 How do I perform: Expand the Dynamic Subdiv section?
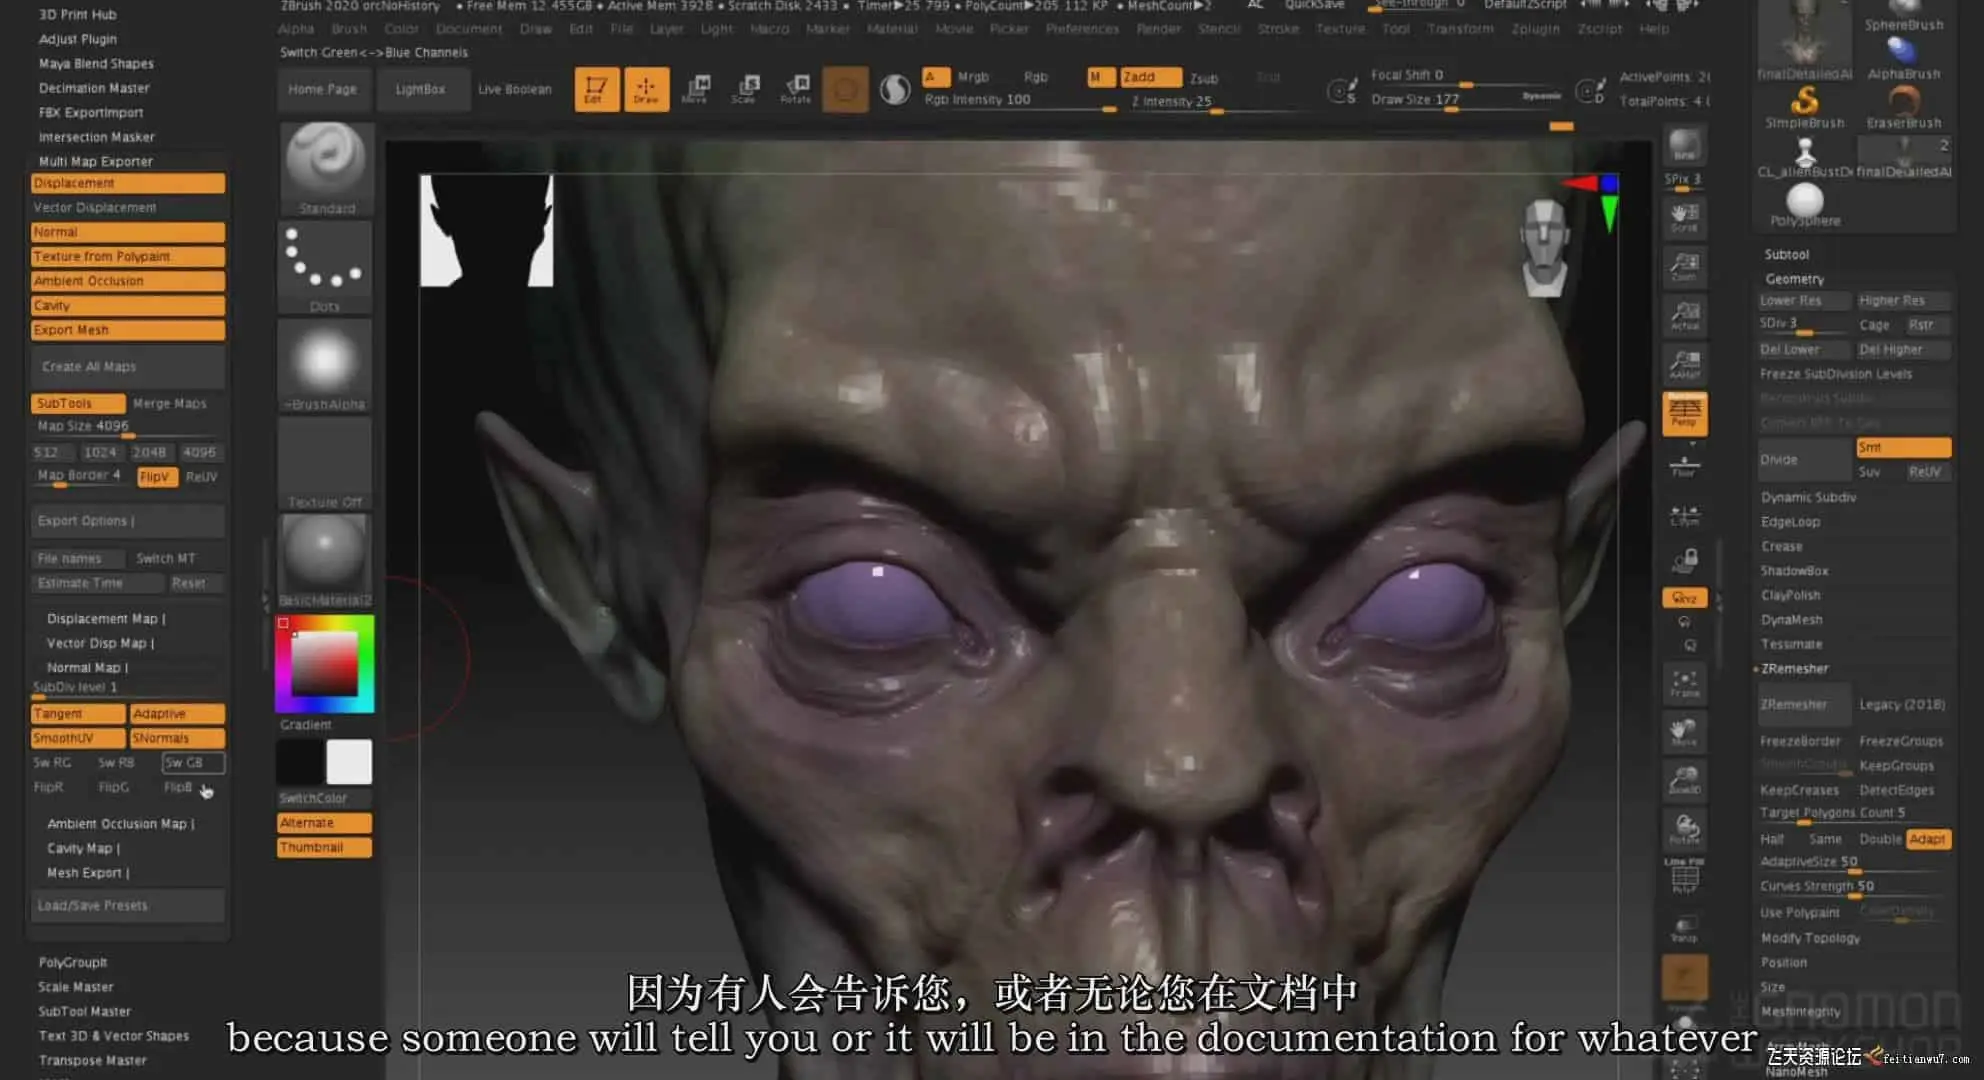[1808, 497]
